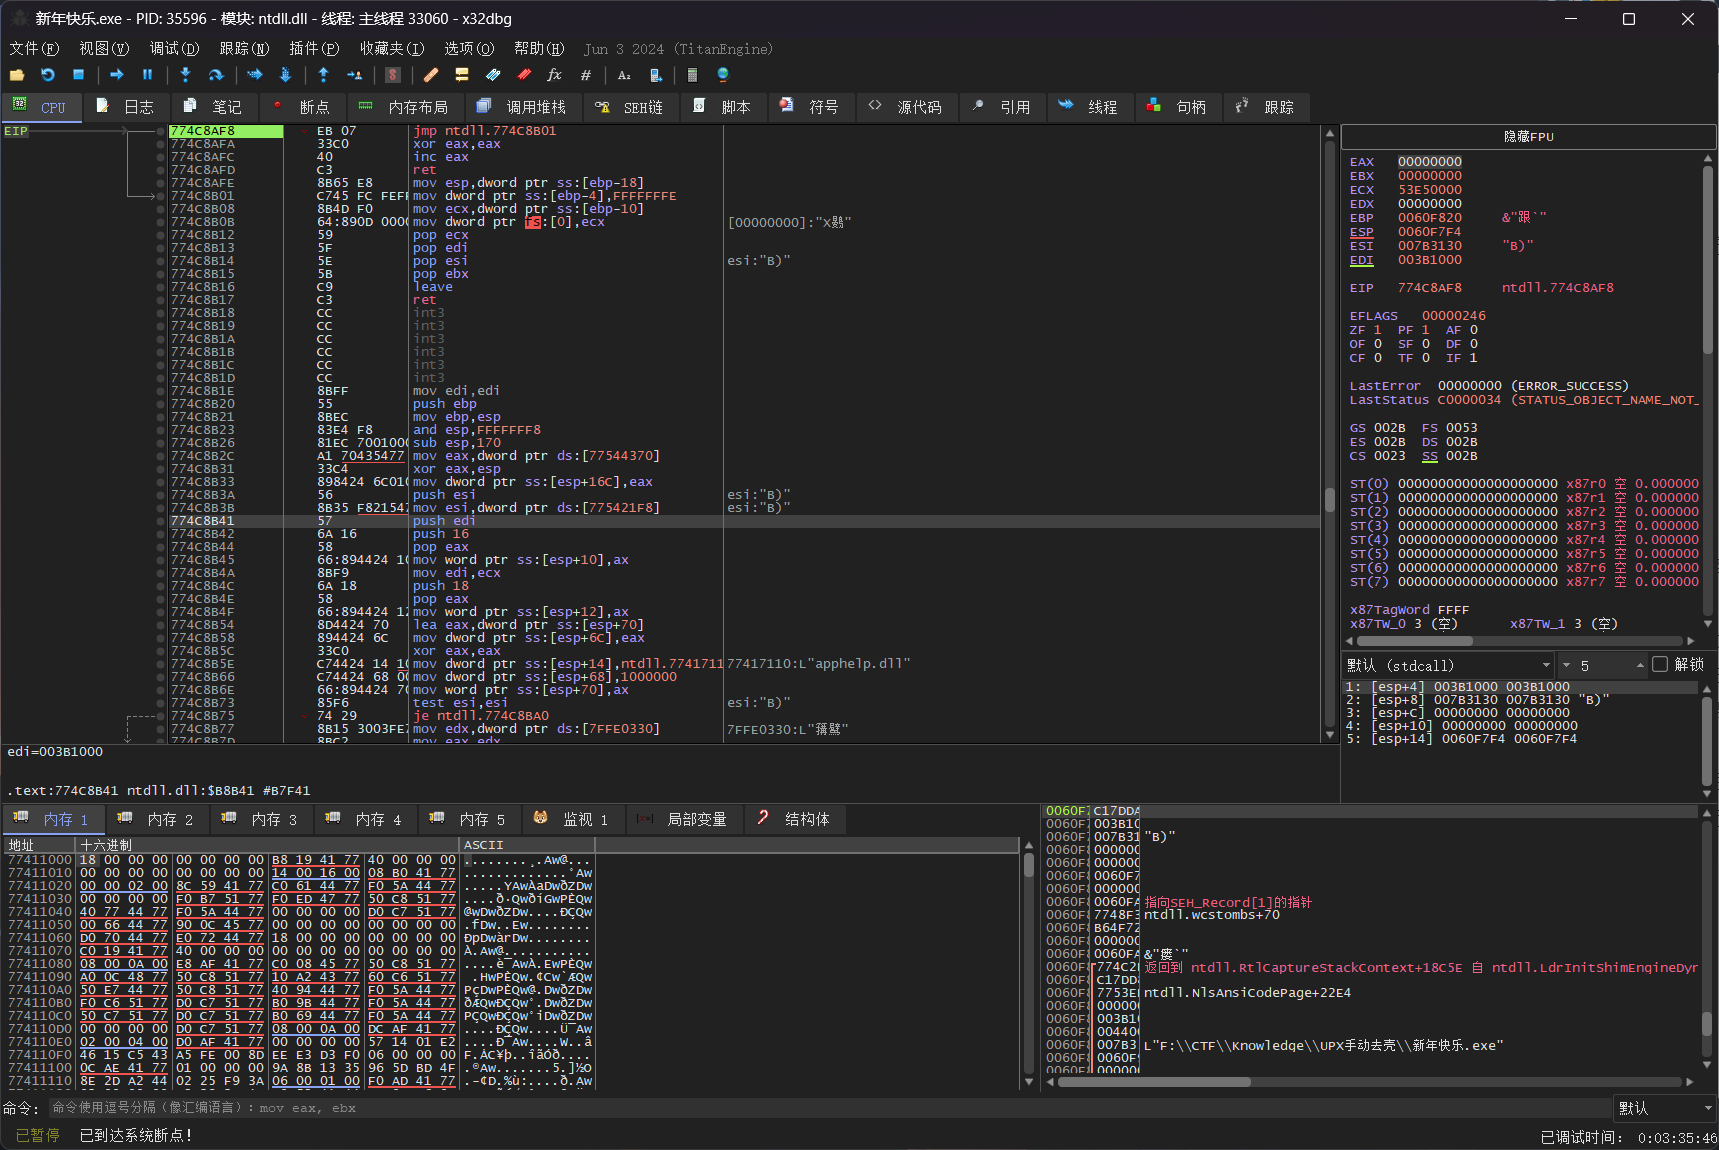Open Scylla with the red S icon
The height and width of the screenshot is (1150, 1719).
pyautogui.click(x=393, y=75)
